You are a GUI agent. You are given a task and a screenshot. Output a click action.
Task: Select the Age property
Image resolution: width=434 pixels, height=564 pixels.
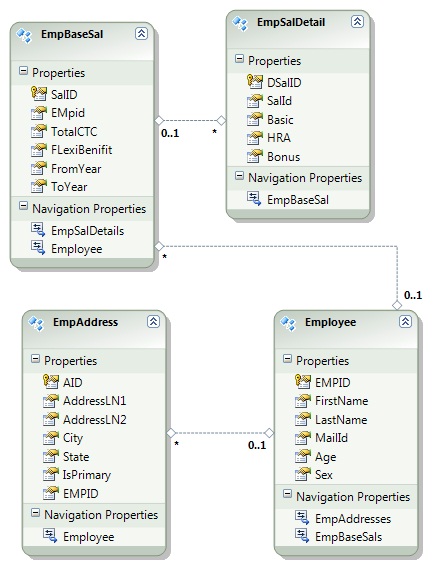coord(325,457)
